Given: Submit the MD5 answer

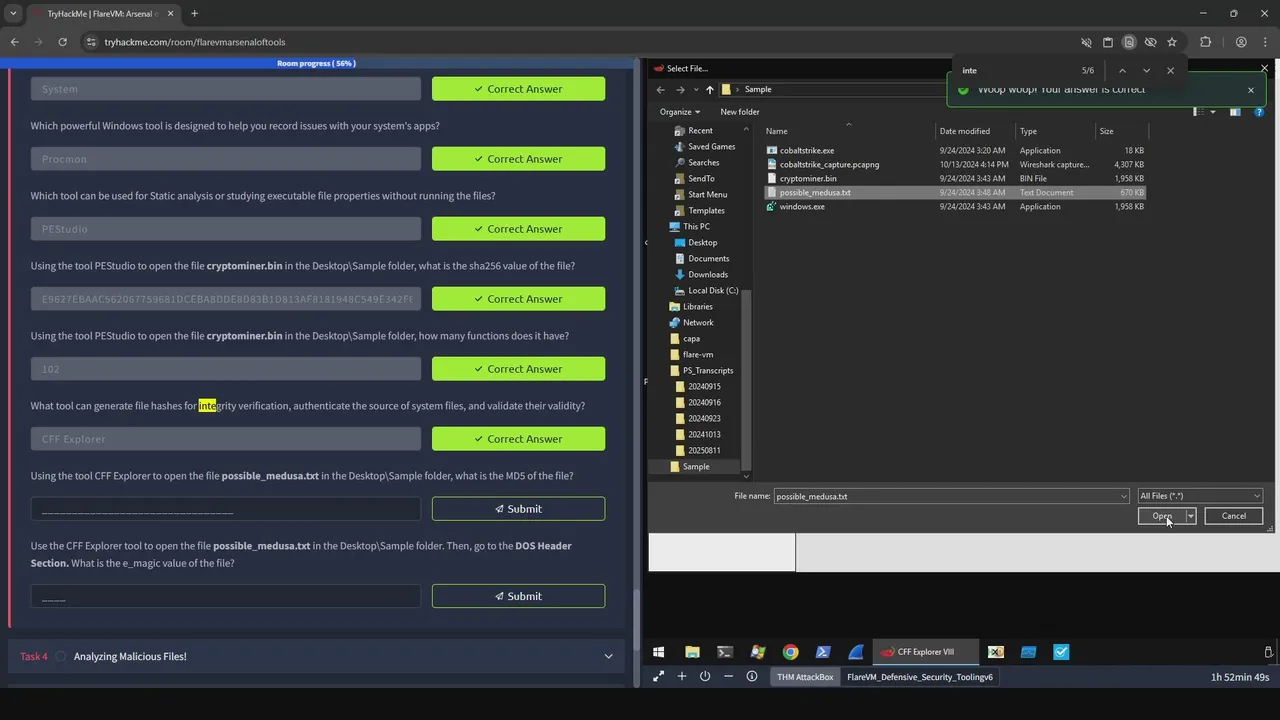Looking at the screenshot, I should (518, 509).
